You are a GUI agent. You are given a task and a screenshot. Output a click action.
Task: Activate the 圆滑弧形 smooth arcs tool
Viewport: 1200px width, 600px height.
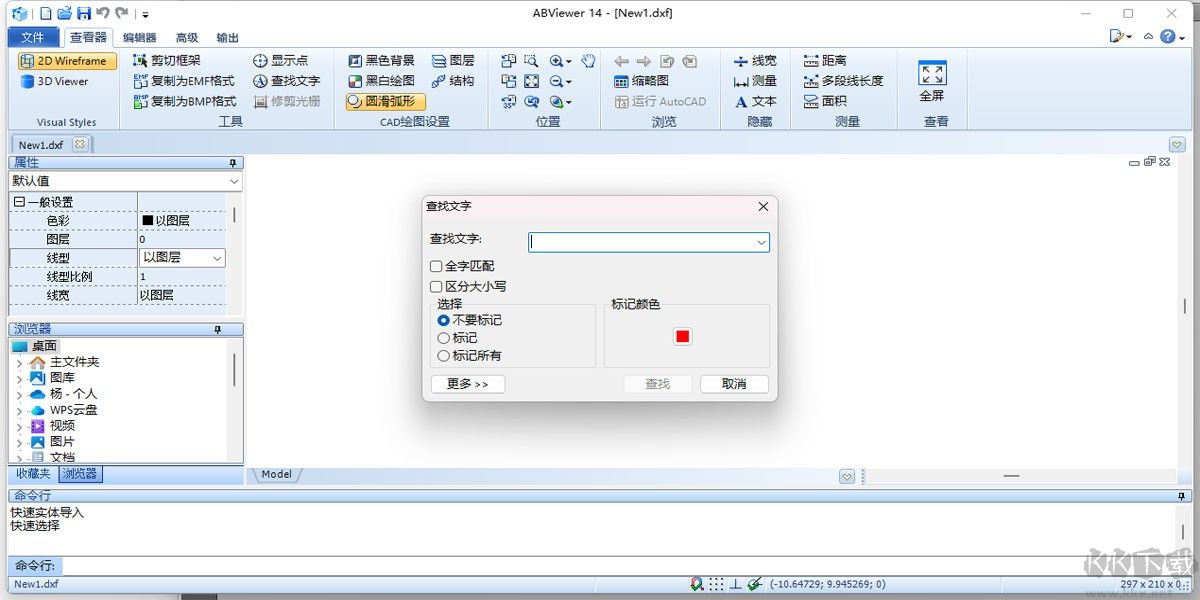(387, 101)
